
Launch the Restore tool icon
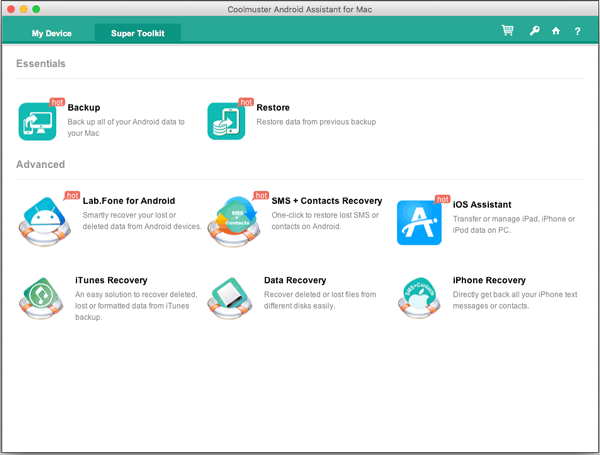(x=226, y=121)
